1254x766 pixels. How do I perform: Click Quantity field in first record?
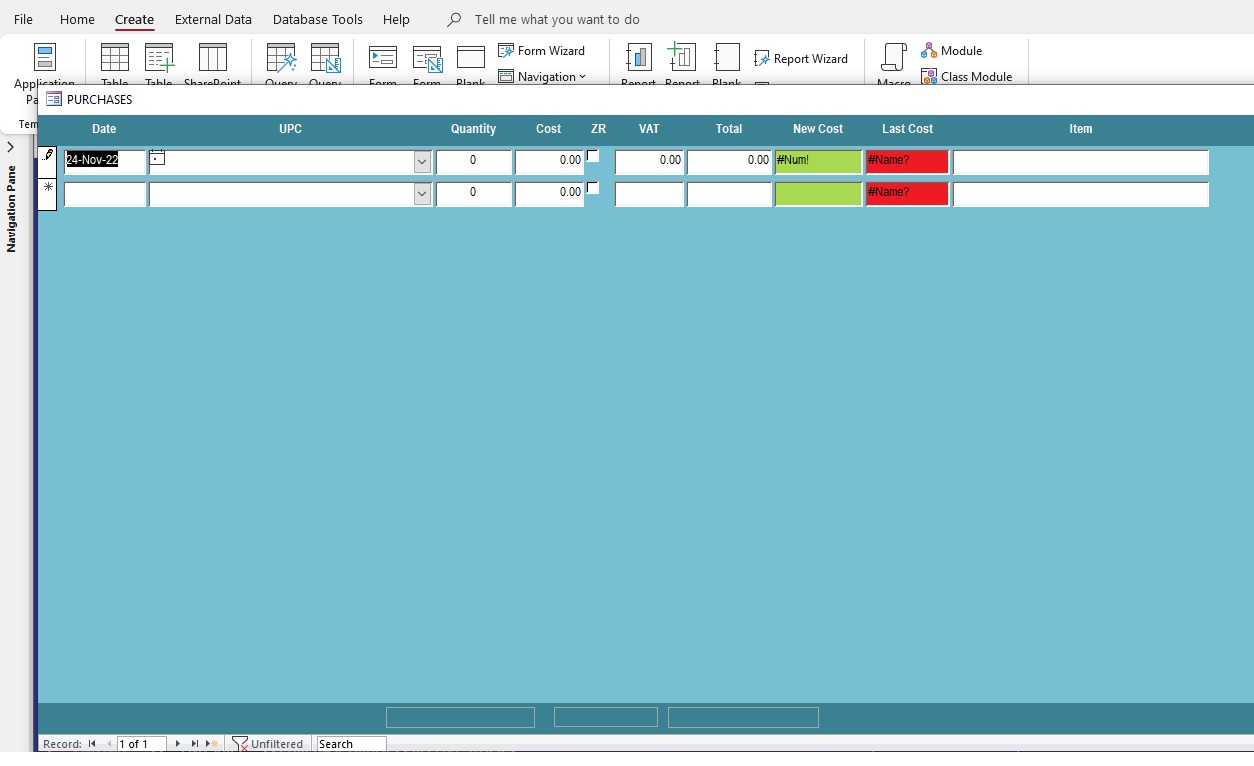[x=474, y=162]
